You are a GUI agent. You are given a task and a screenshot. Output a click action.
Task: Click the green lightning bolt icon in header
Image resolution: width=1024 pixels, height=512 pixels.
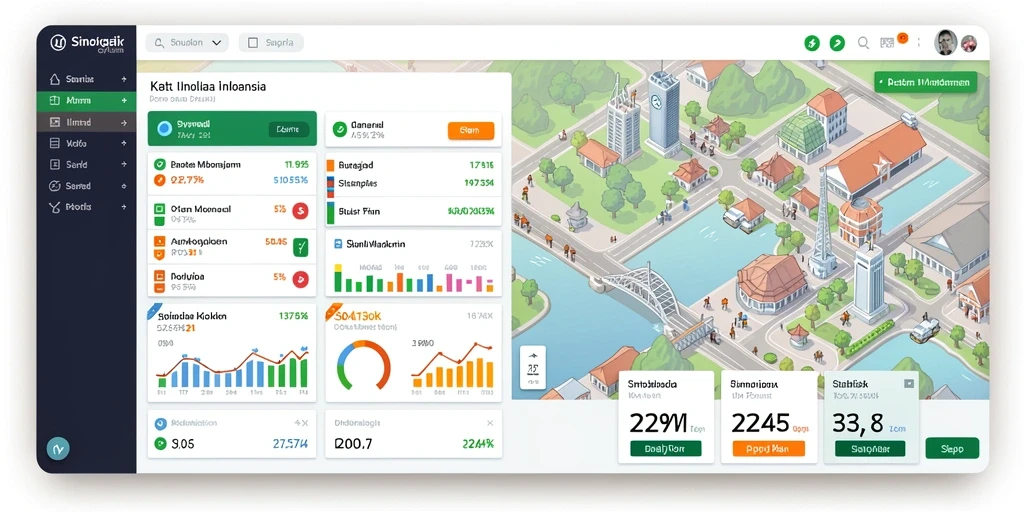click(812, 44)
